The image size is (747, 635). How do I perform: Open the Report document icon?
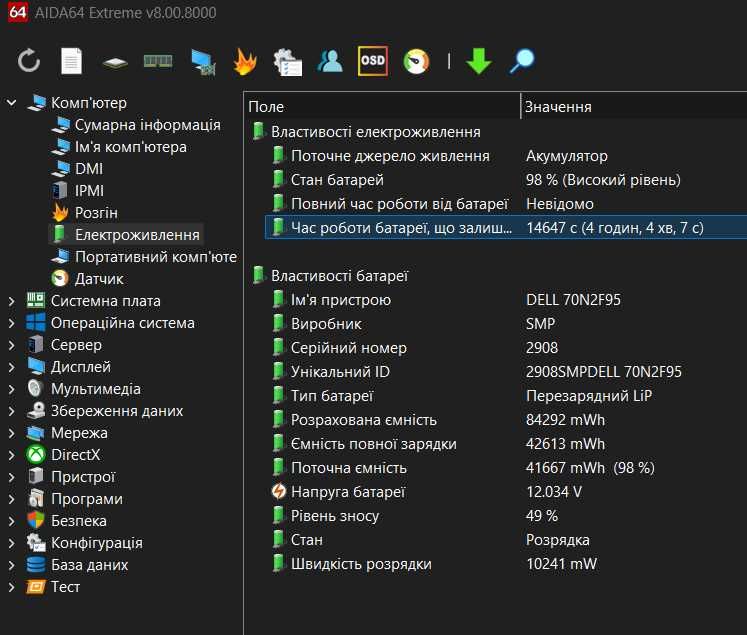tap(71, 61)
